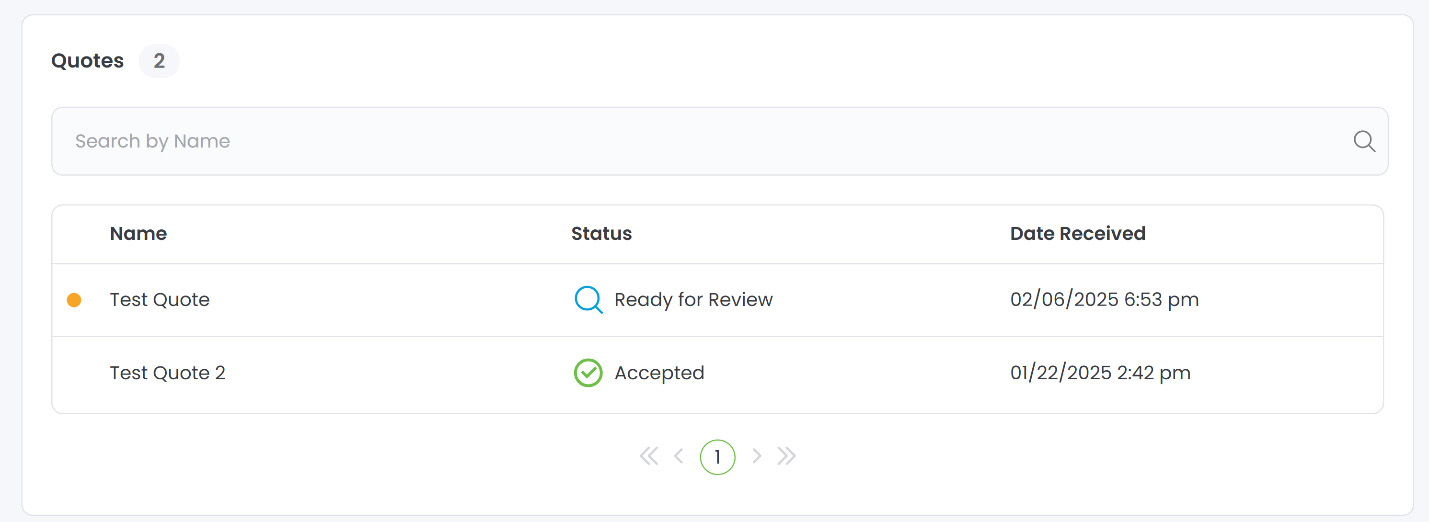Screen dimensions: 1429x522
Task: Sort by Name column header
Action: pos(138,234)
